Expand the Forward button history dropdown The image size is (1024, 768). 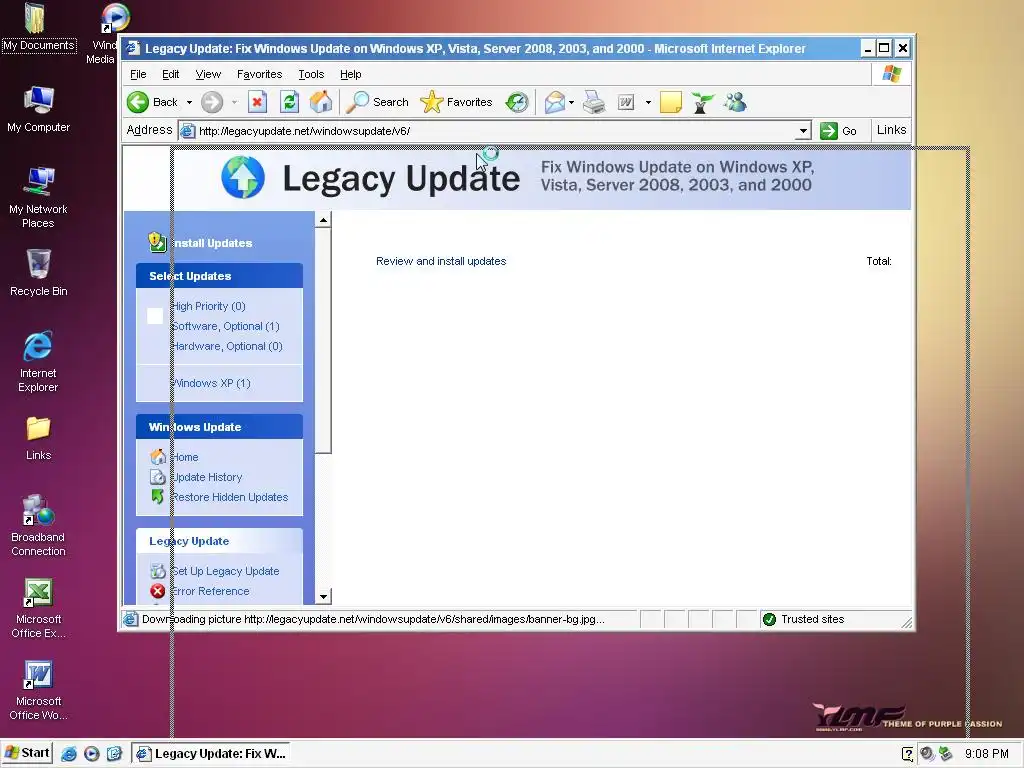click(x=234, y=103)
